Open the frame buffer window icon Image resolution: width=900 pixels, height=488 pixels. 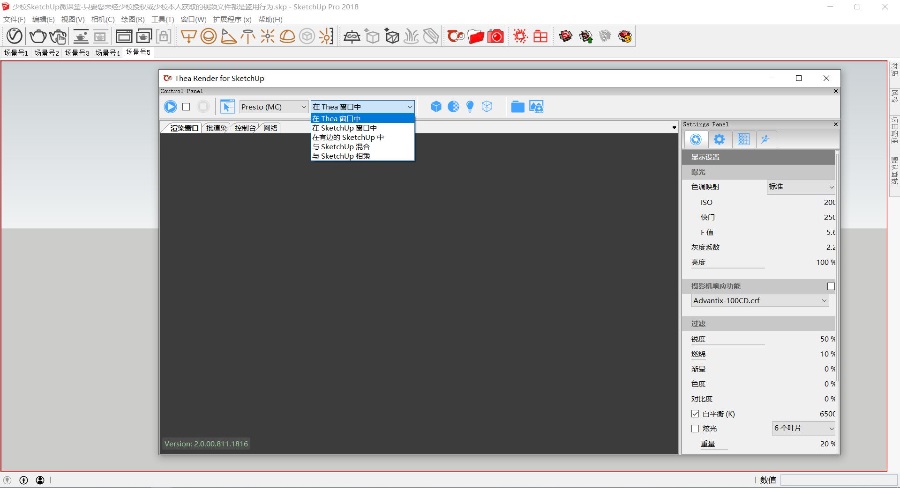tap(123, 36)
